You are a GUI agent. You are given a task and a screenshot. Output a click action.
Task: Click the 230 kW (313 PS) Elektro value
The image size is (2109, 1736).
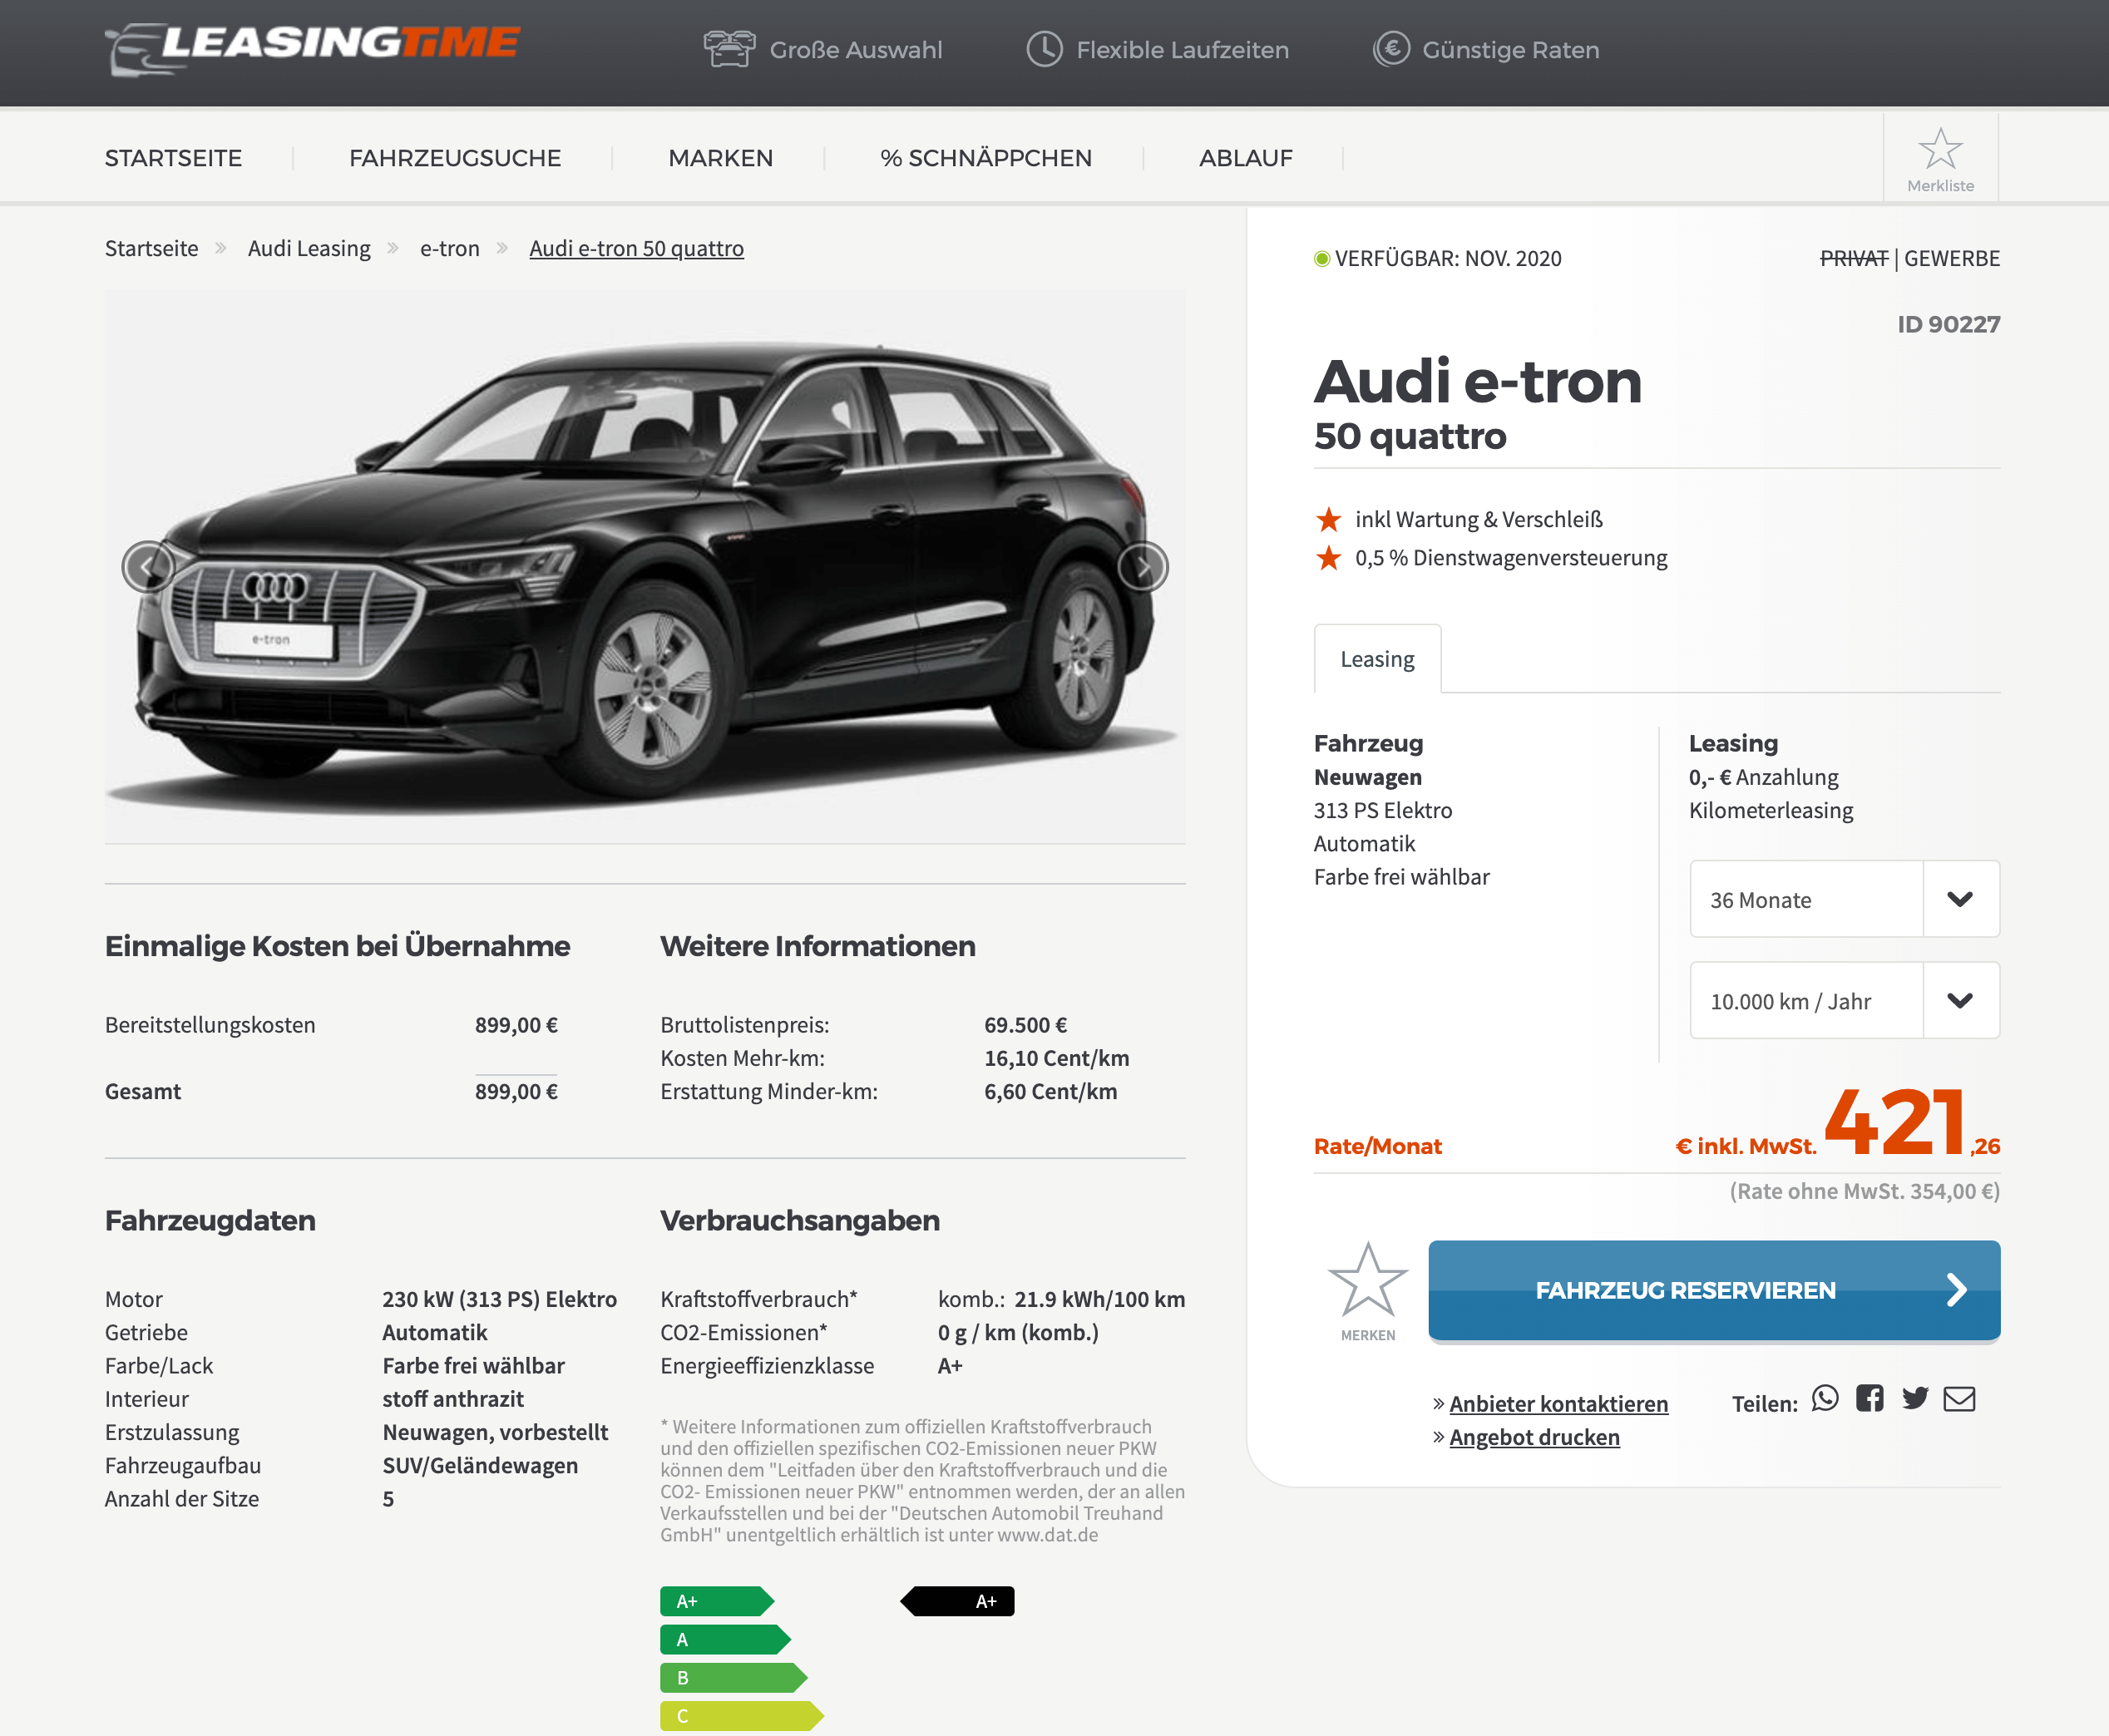[499, 1299]
